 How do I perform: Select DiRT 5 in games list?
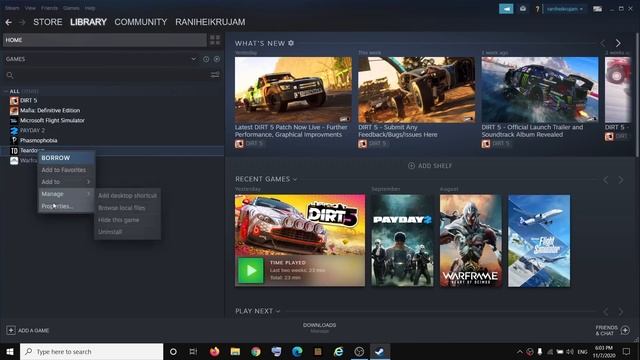click(x=29, y=100)
